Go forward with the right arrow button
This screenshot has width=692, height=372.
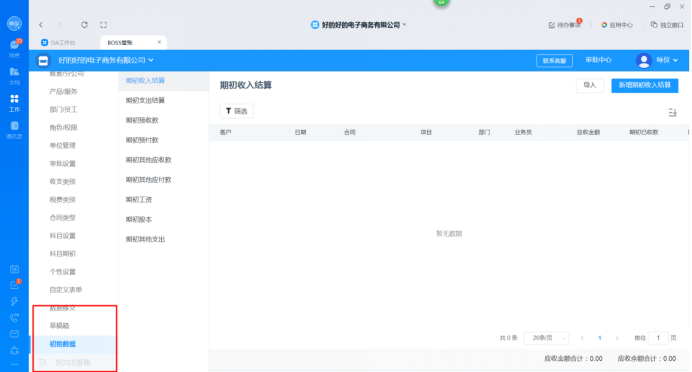click(x=60, y=25)
